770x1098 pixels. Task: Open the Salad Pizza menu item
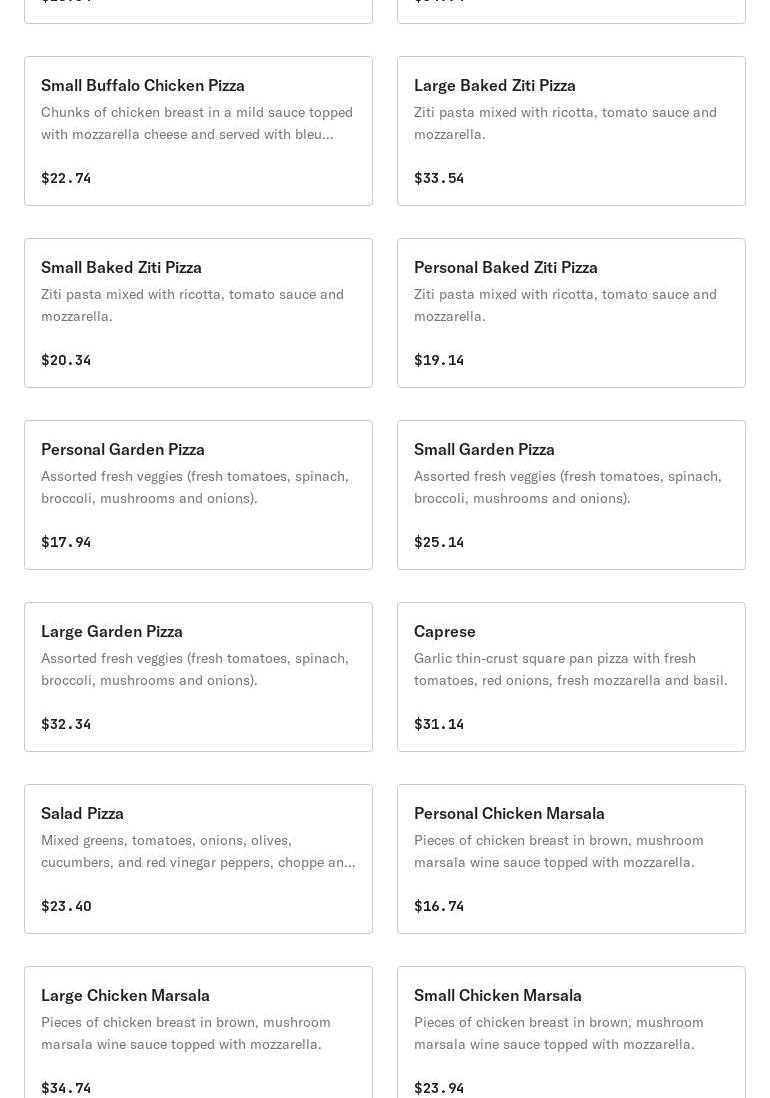pos(198,859)
